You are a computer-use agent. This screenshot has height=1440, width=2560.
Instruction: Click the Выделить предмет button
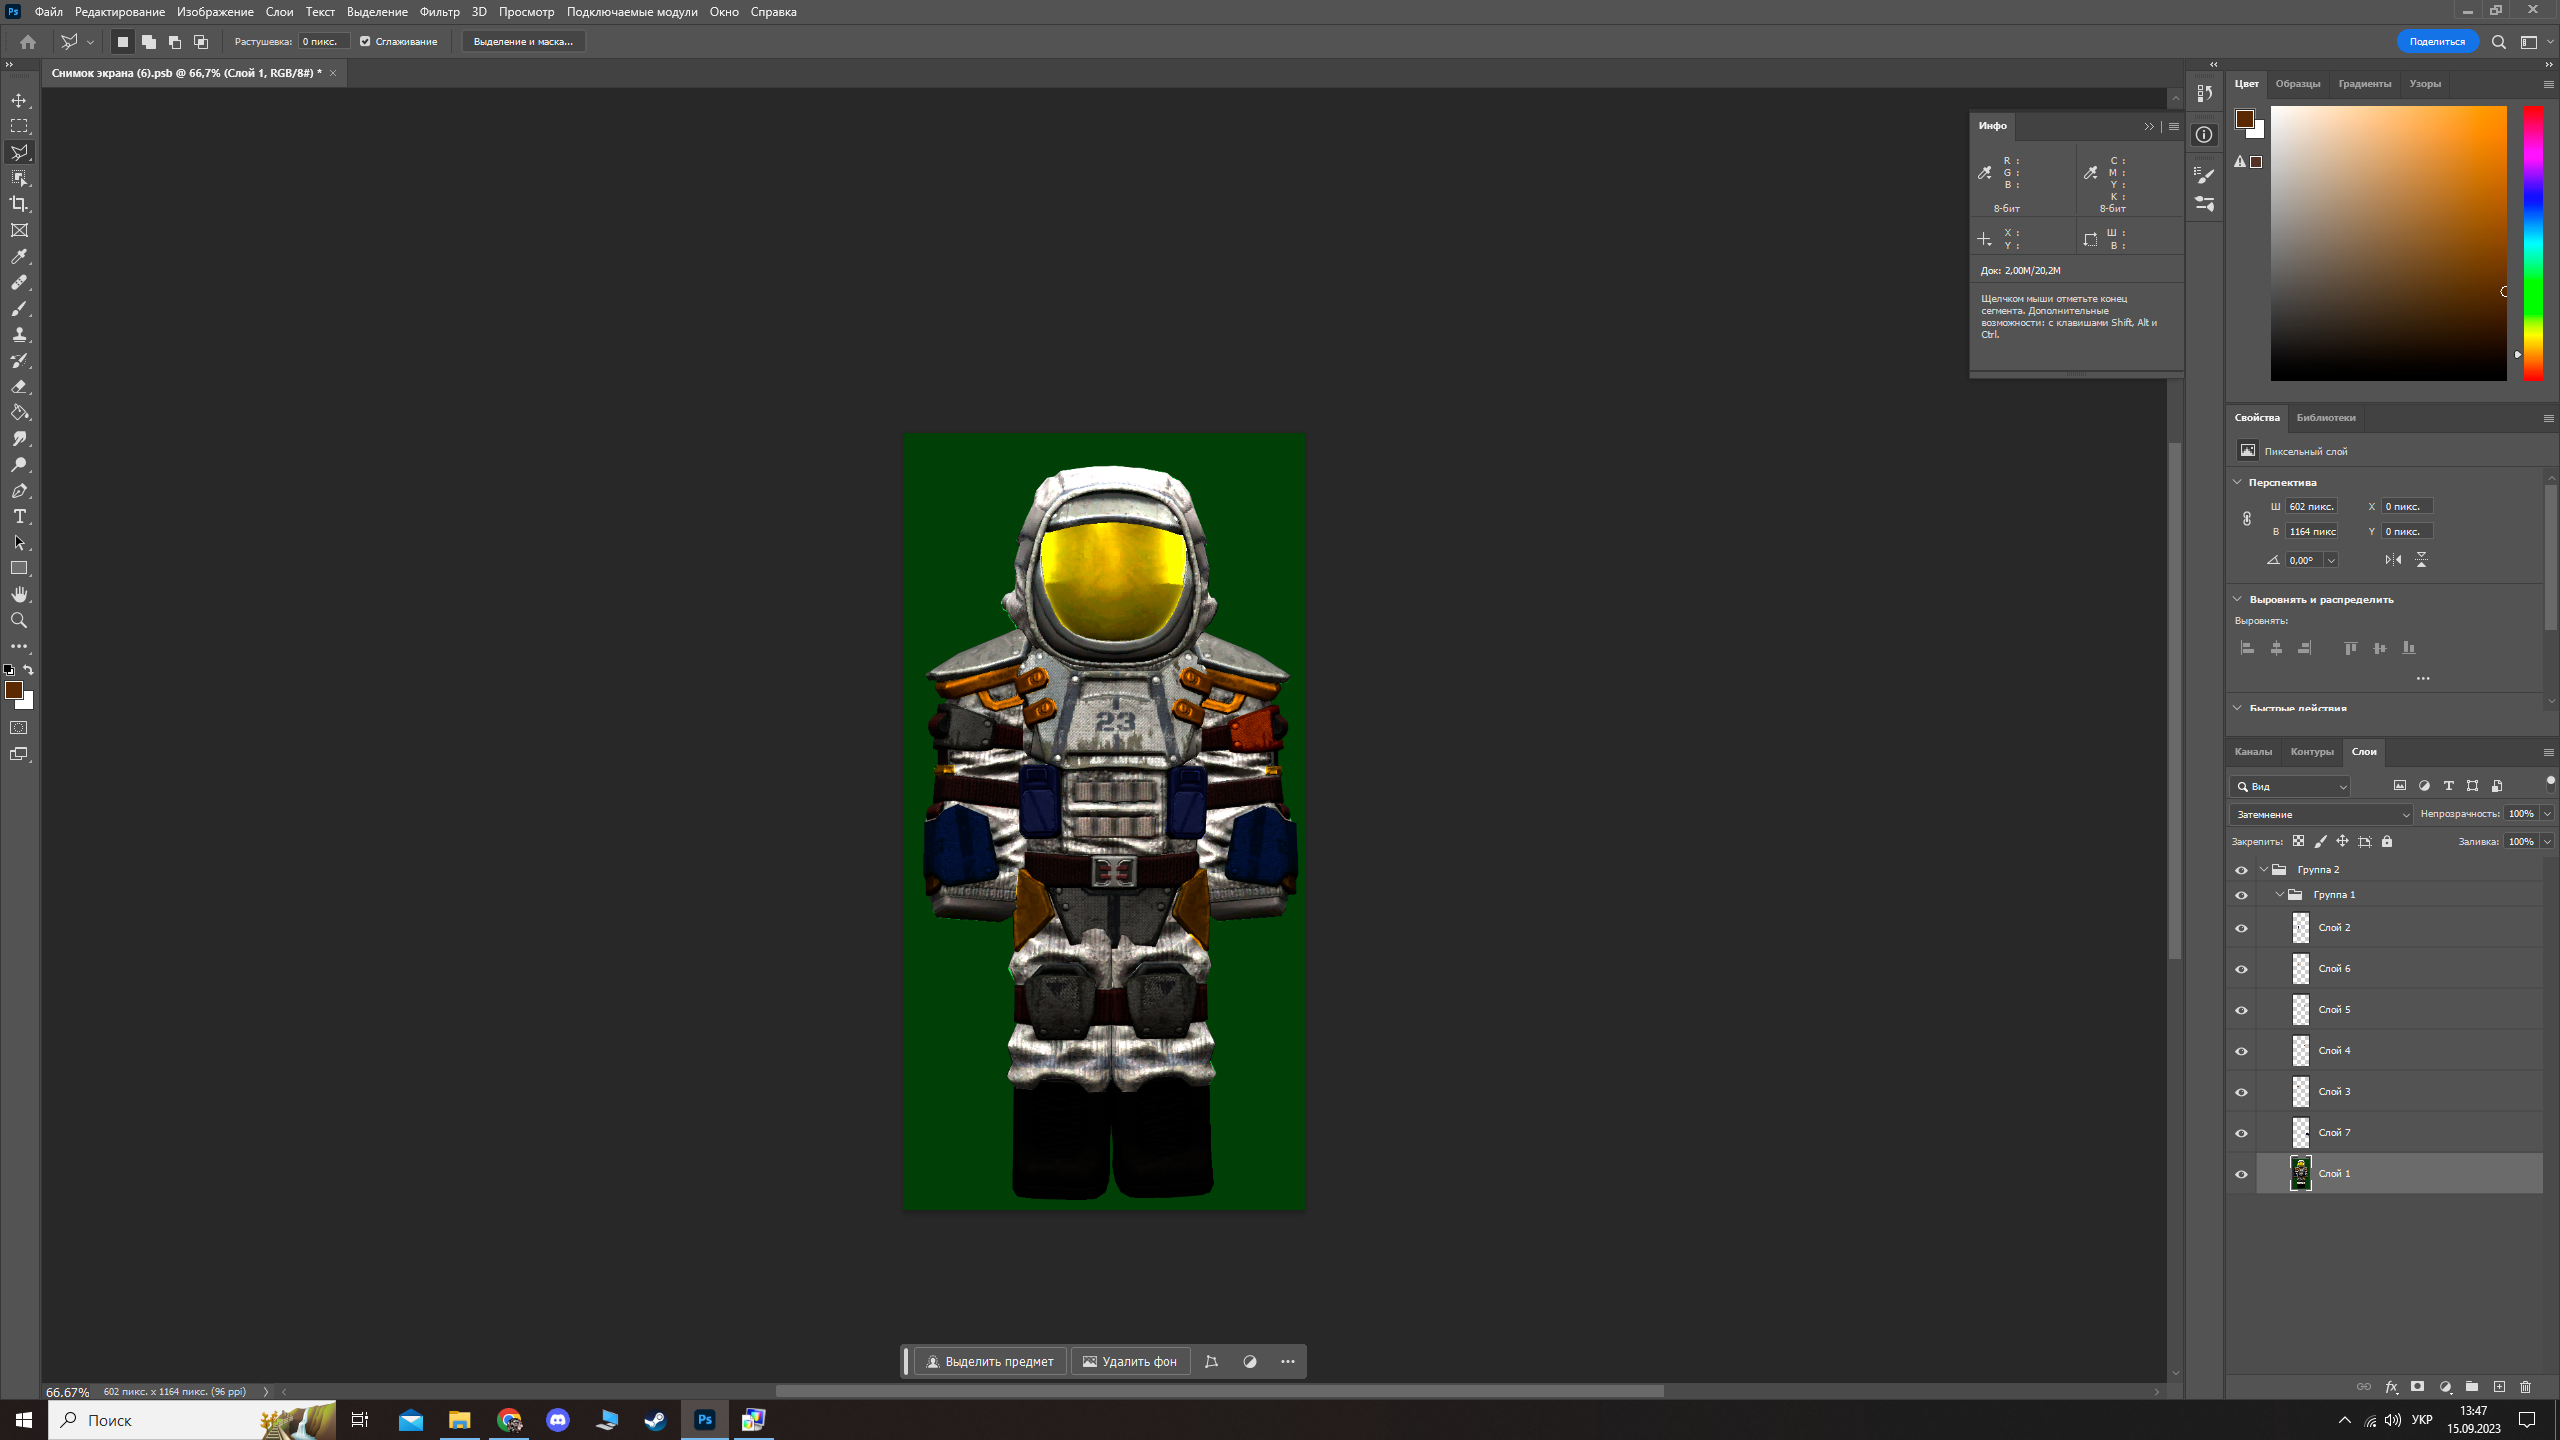[x=990, y=1362]
